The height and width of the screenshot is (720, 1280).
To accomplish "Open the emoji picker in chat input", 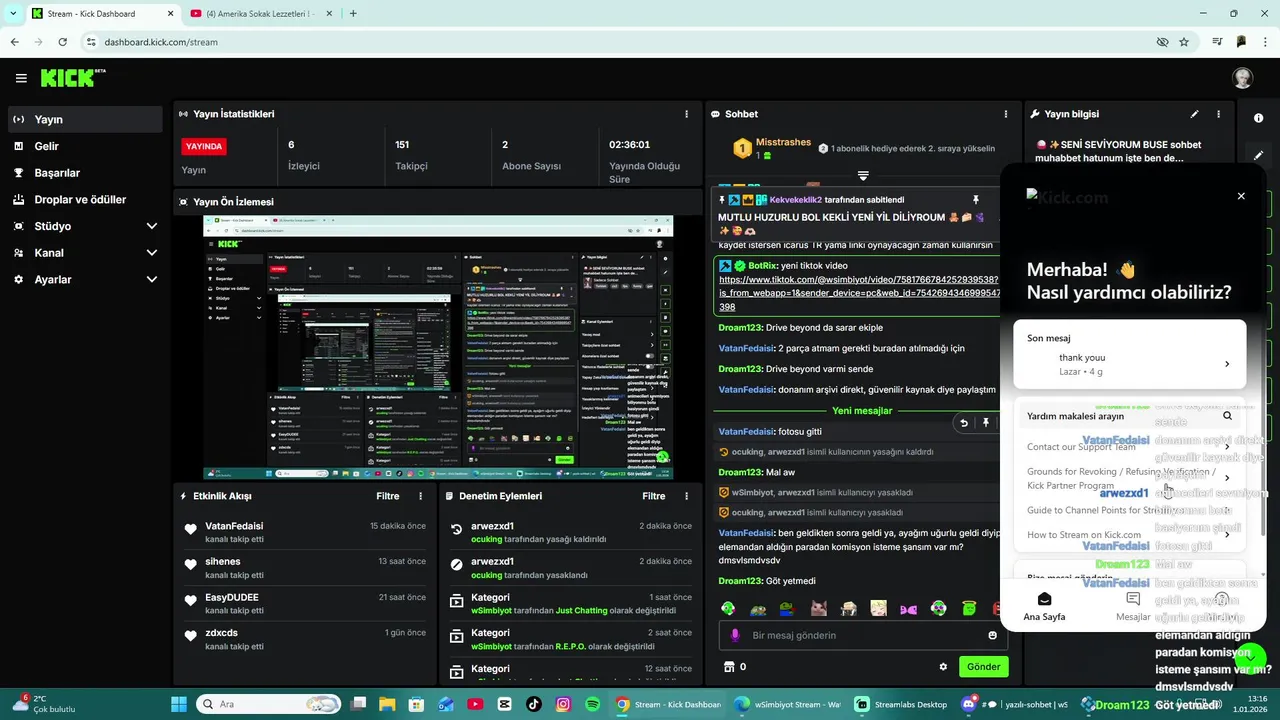I will (992, 635).
